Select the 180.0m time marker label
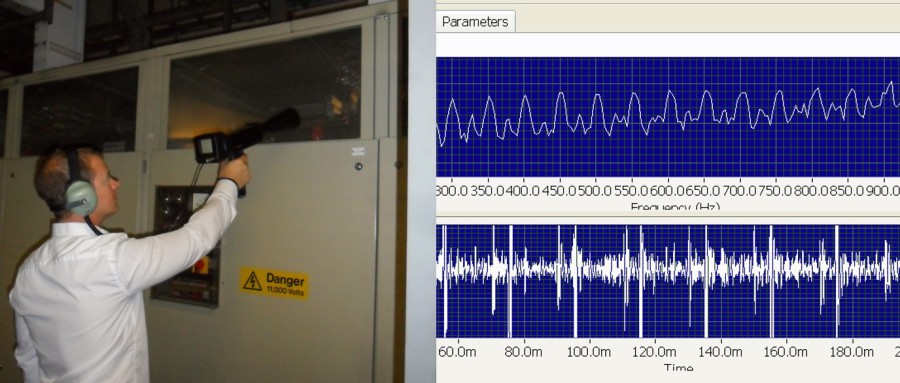This screenshot has width=900, height=383. tap(853, 351)
